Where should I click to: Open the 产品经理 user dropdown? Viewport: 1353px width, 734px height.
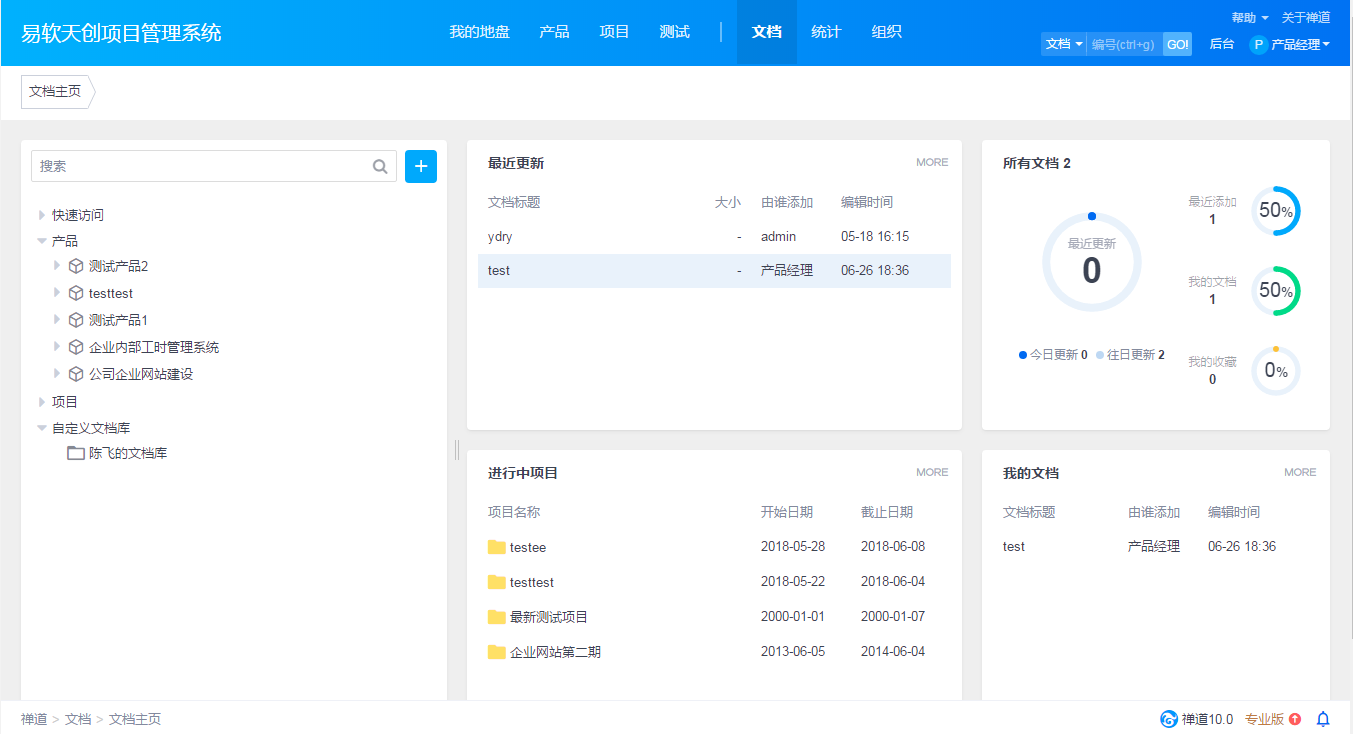(1300, 44)
